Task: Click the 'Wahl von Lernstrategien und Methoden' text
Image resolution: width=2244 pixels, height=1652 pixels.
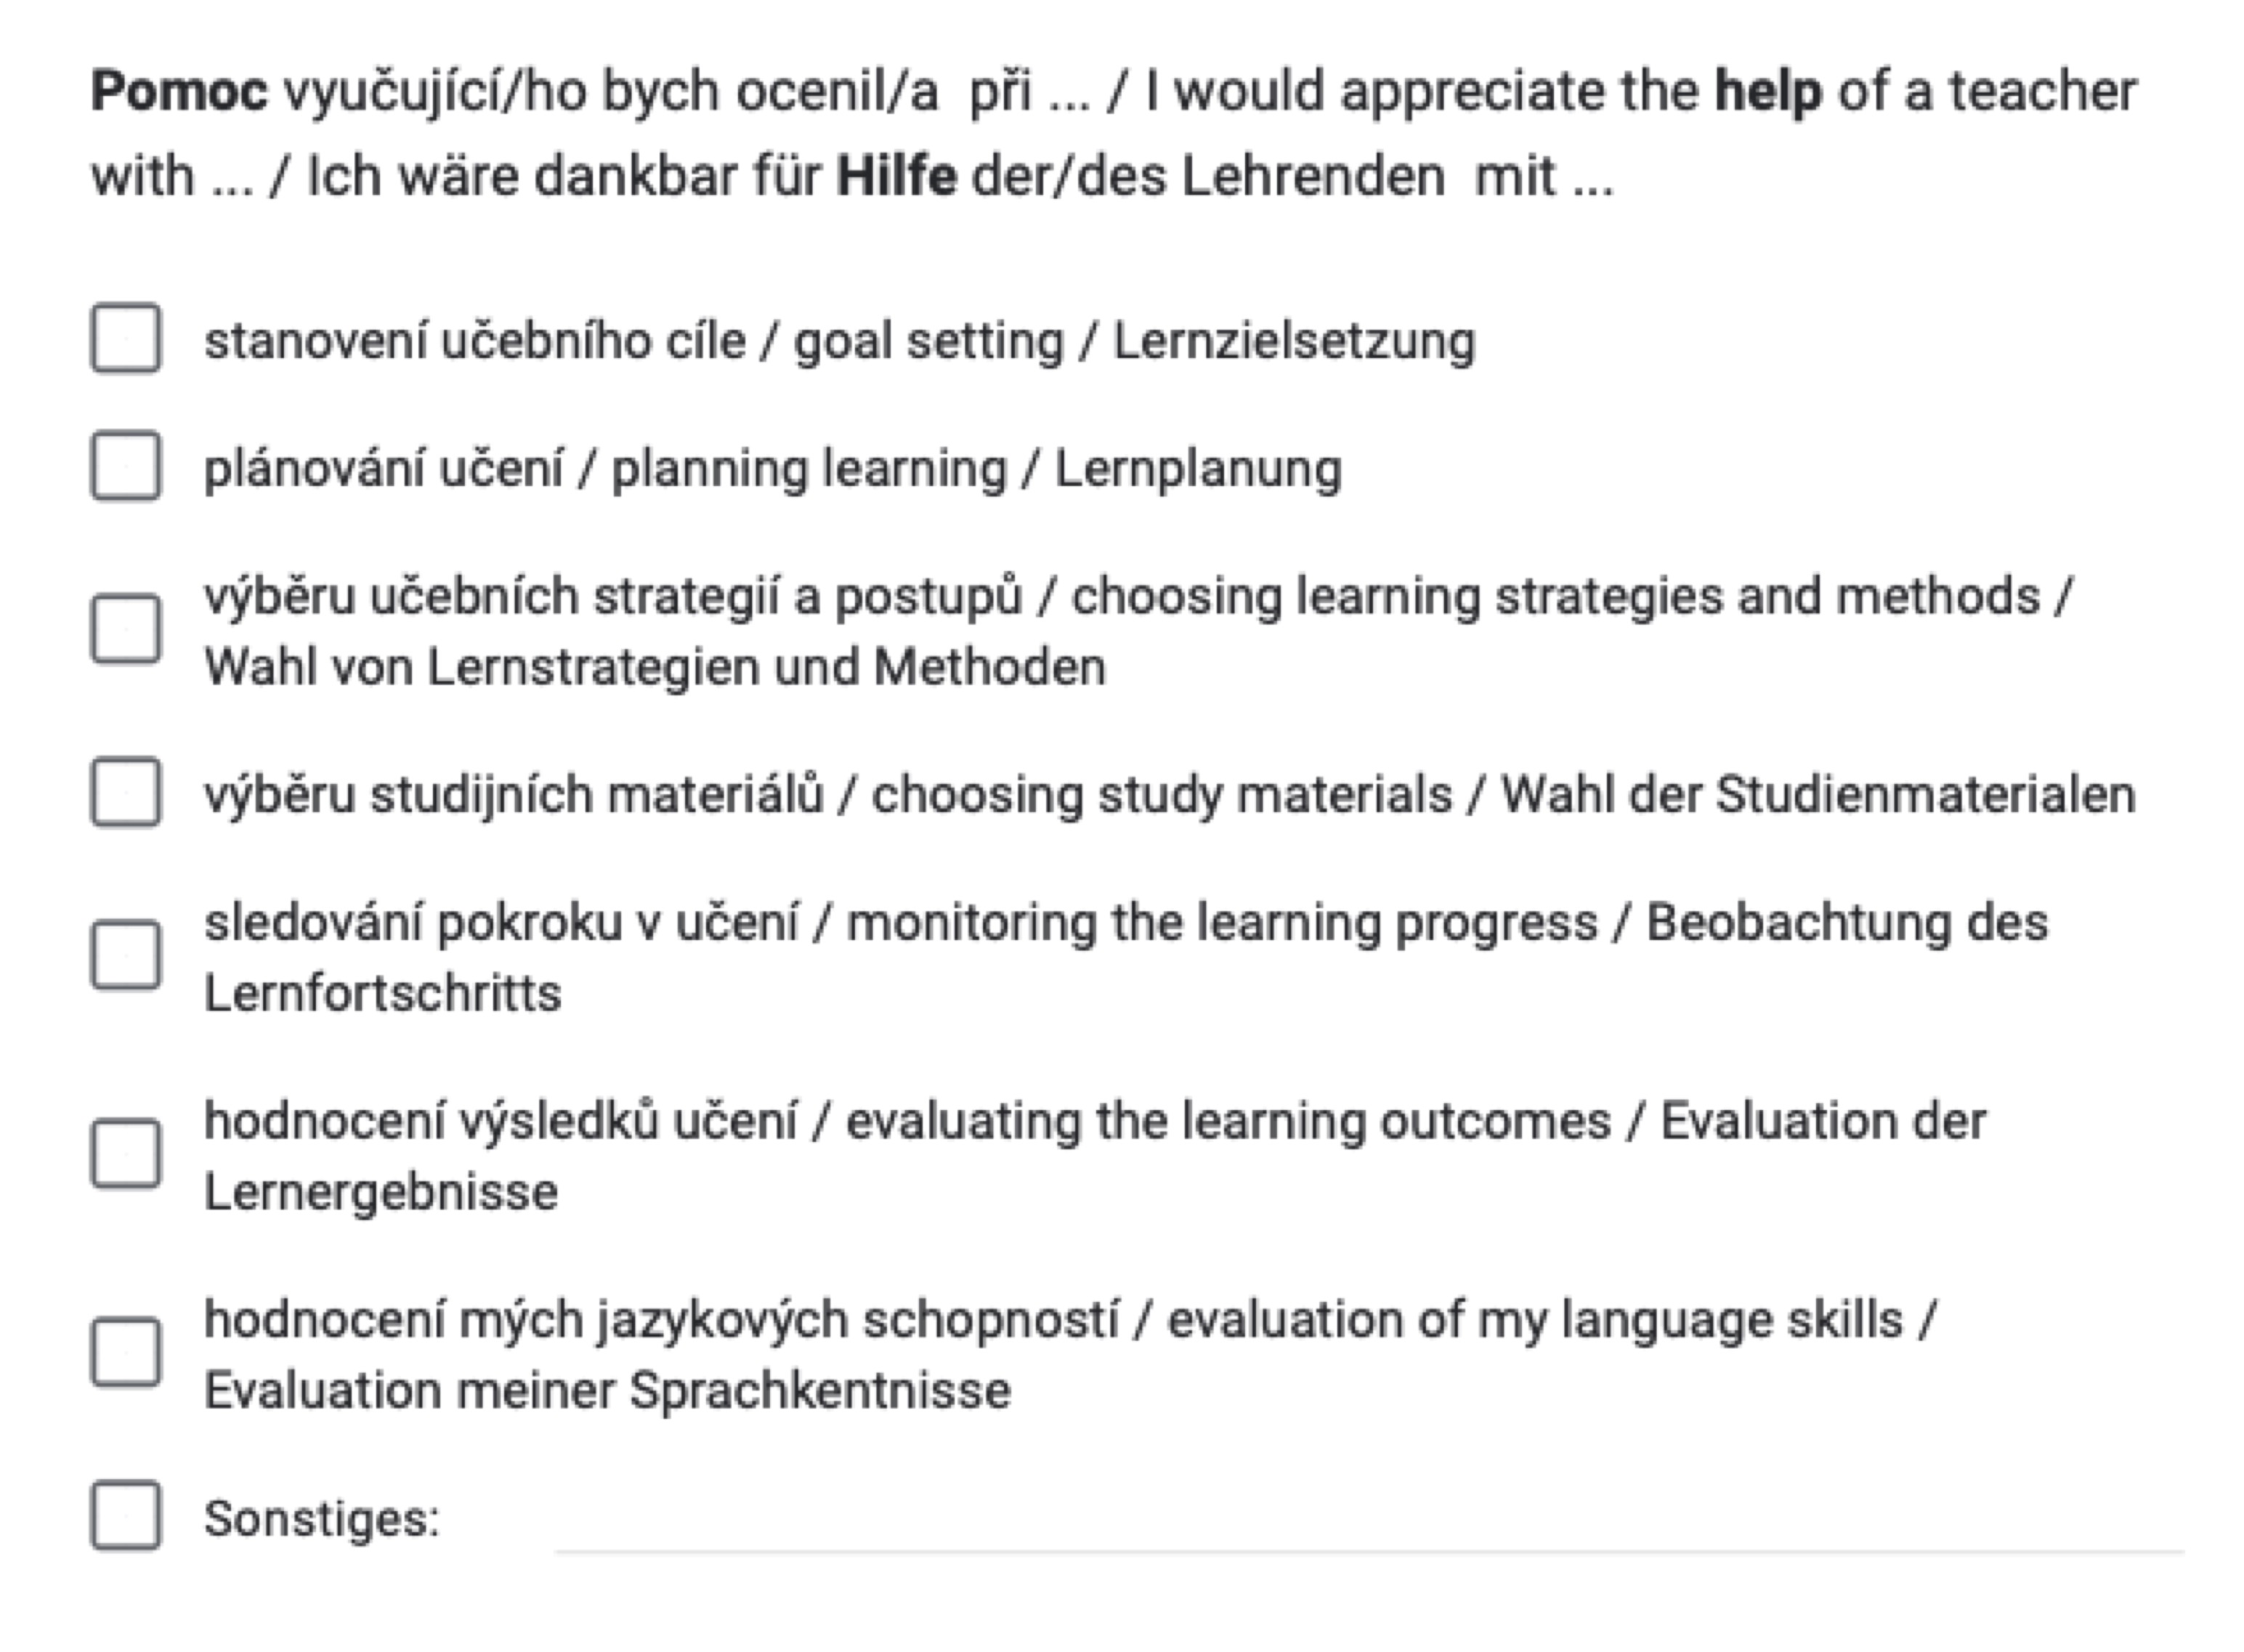Action: coord(655,667)
